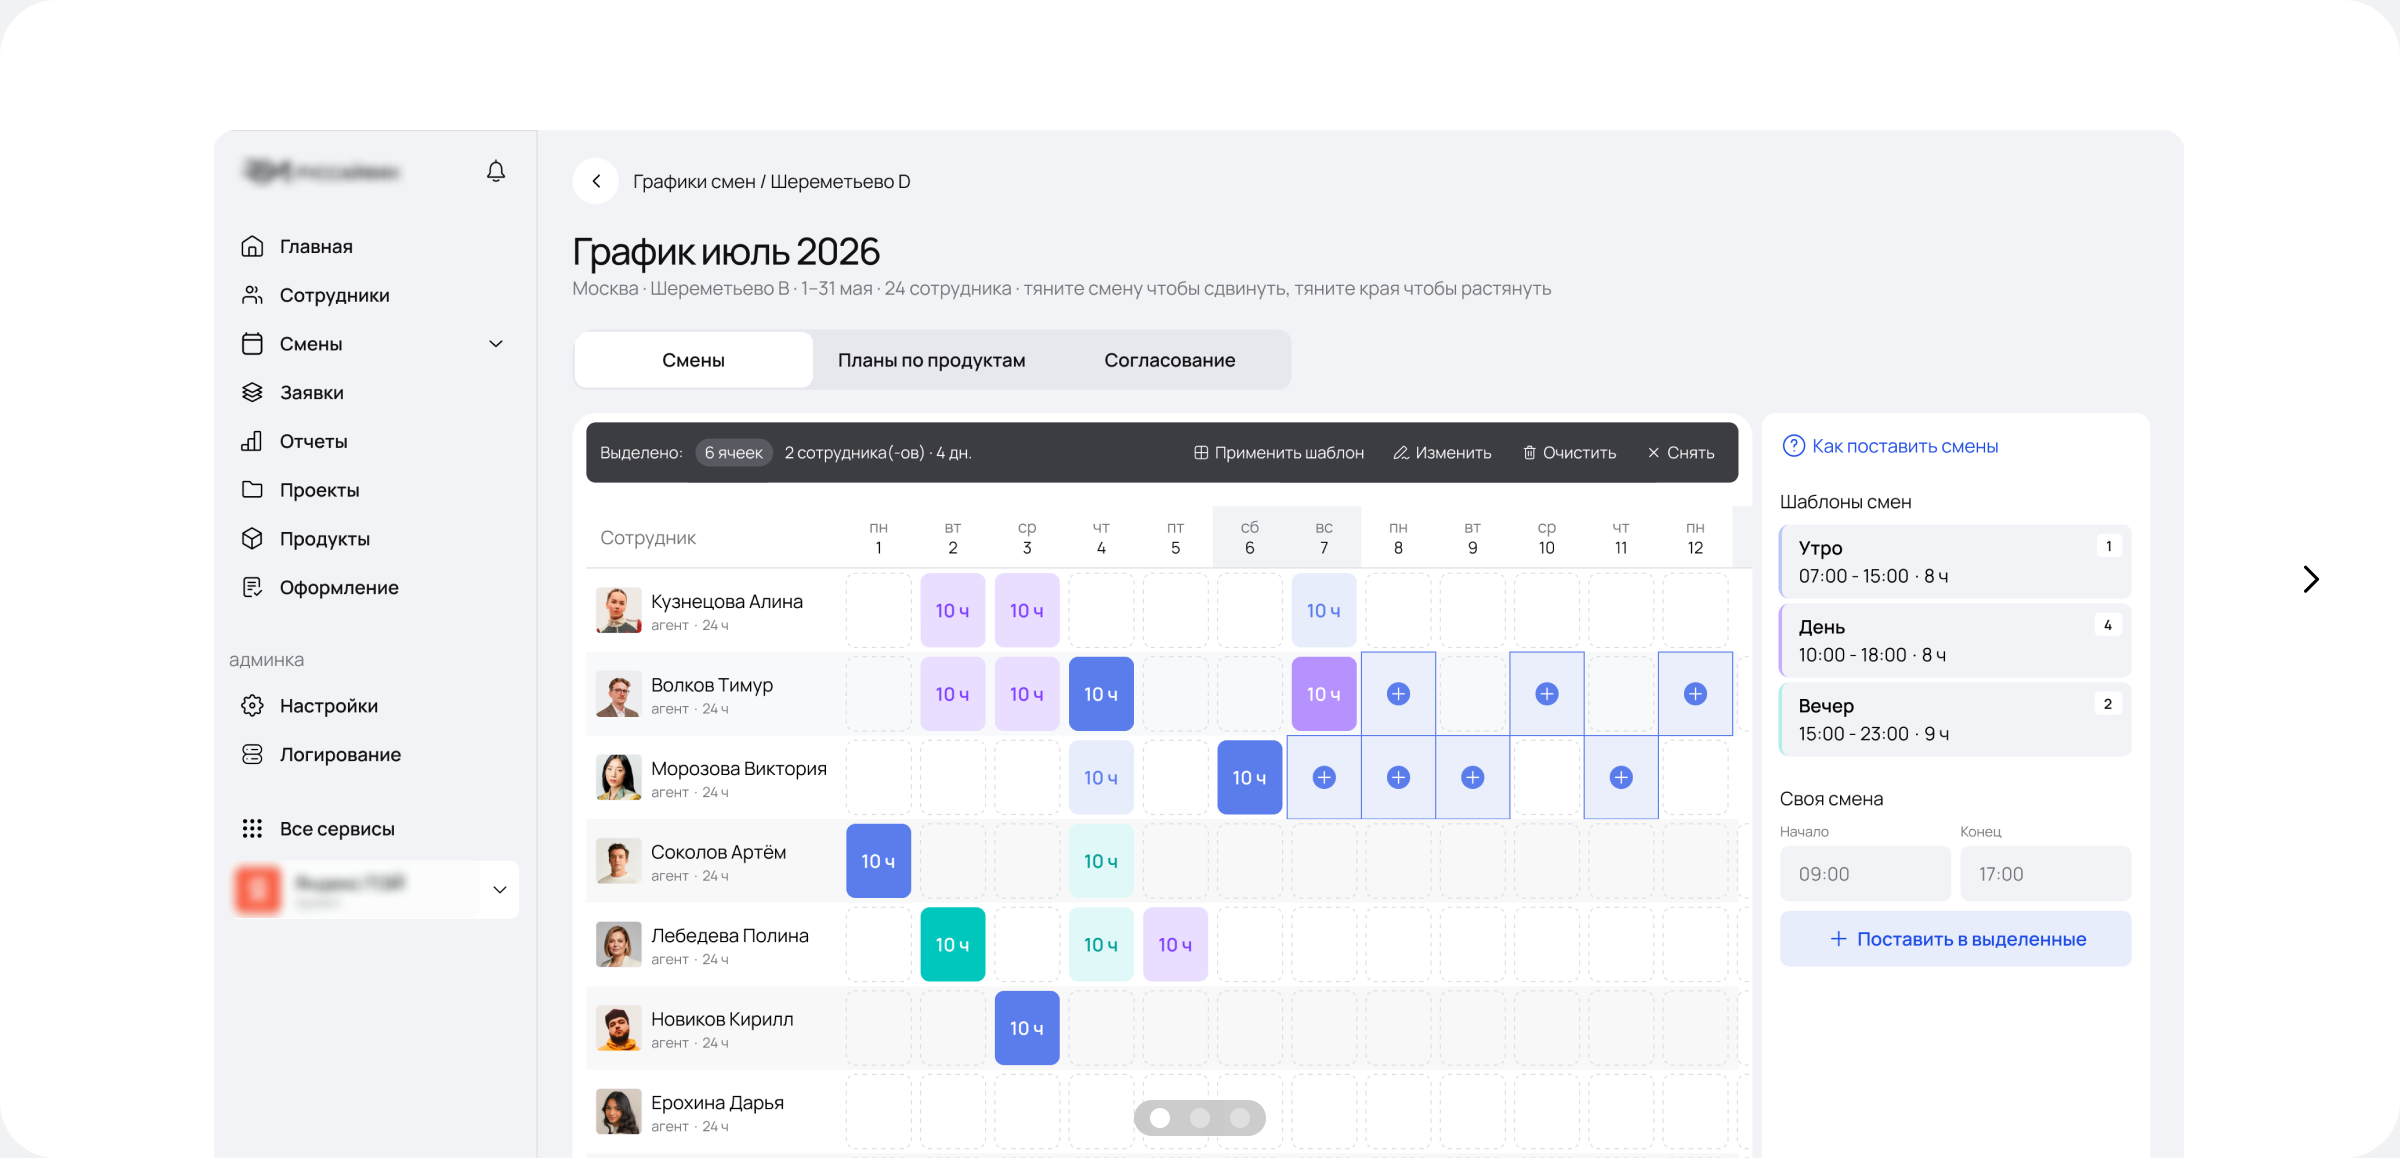Select Кузнецова Алина's shift on day 2
This screenshot has height=1158, width=2400.
953,611
